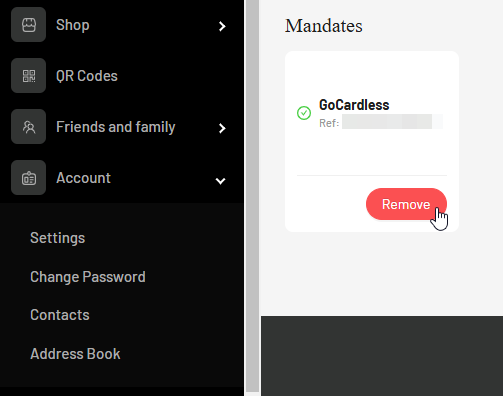Screen dimensions: 503x396
Task: Click the Account ID badge icon
Action: pyautogui.click(x=29, y=178)
